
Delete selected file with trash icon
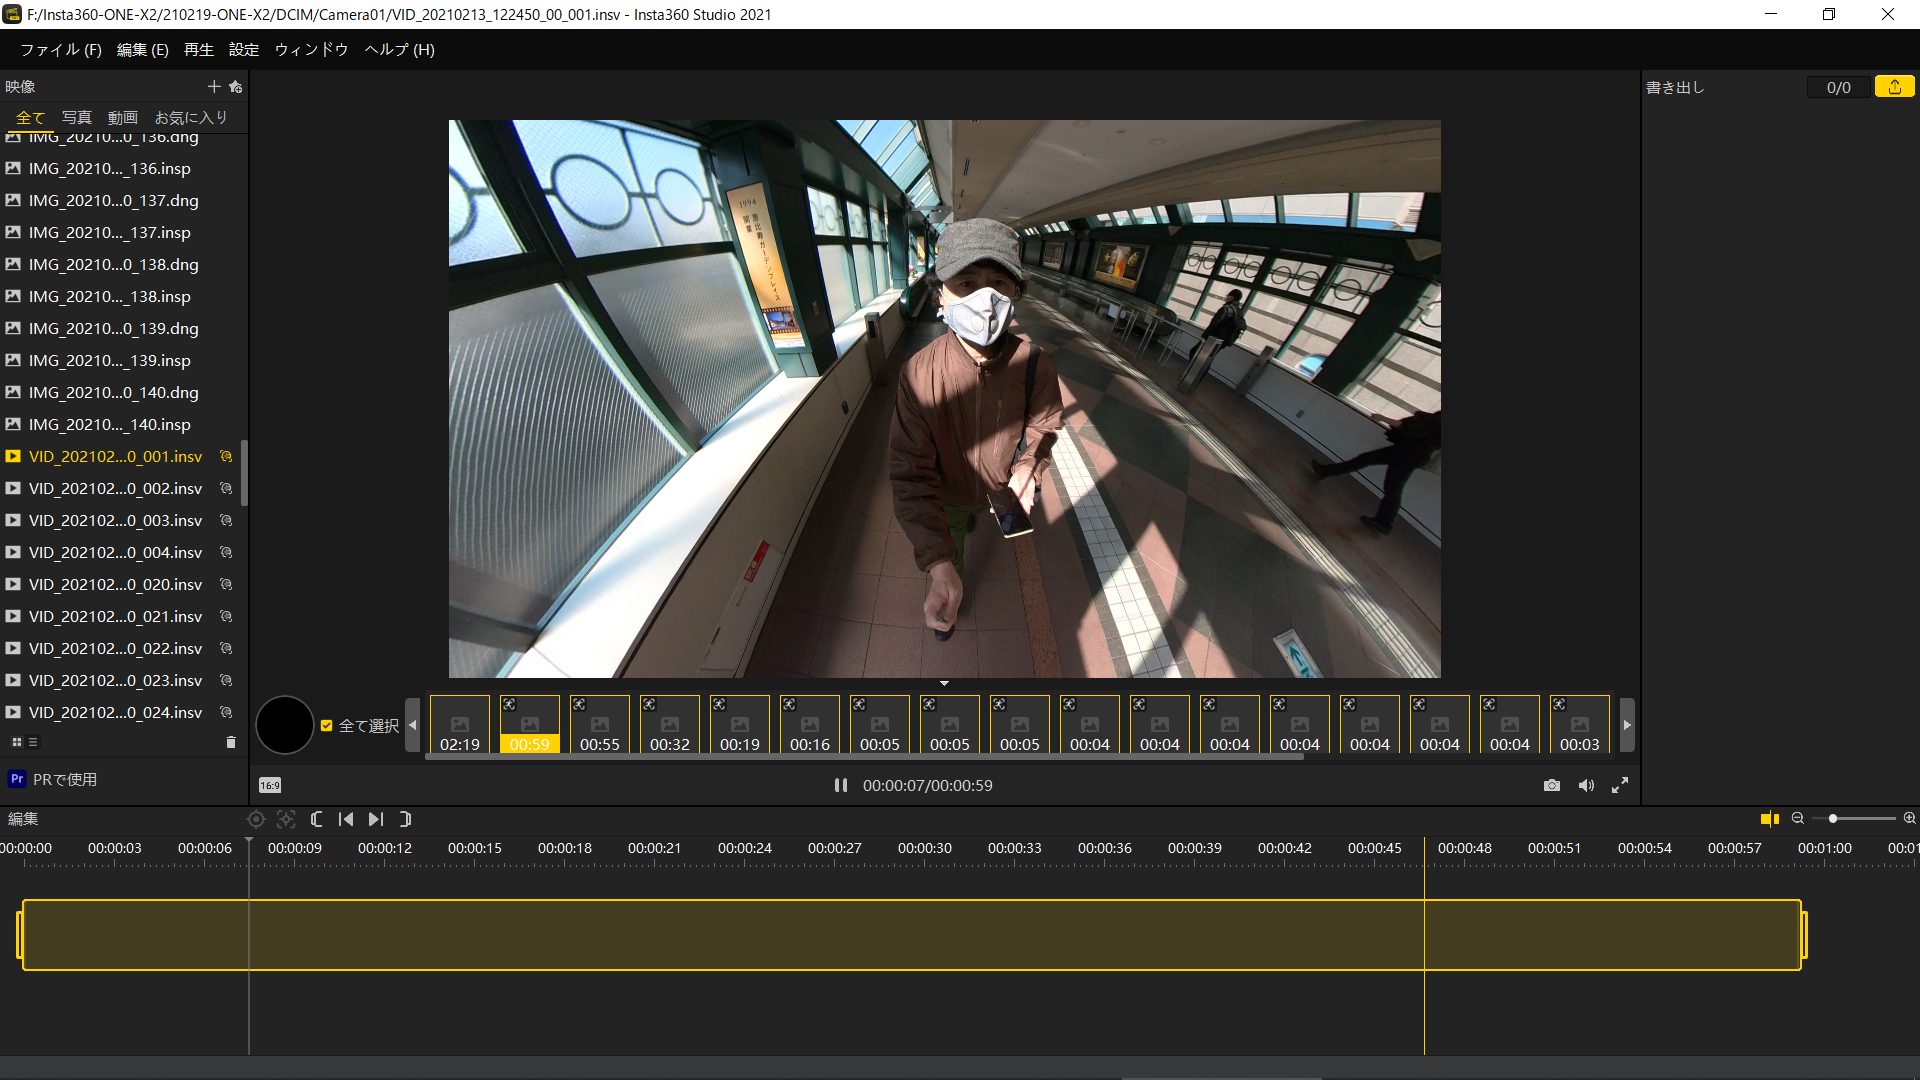(231, 742)
